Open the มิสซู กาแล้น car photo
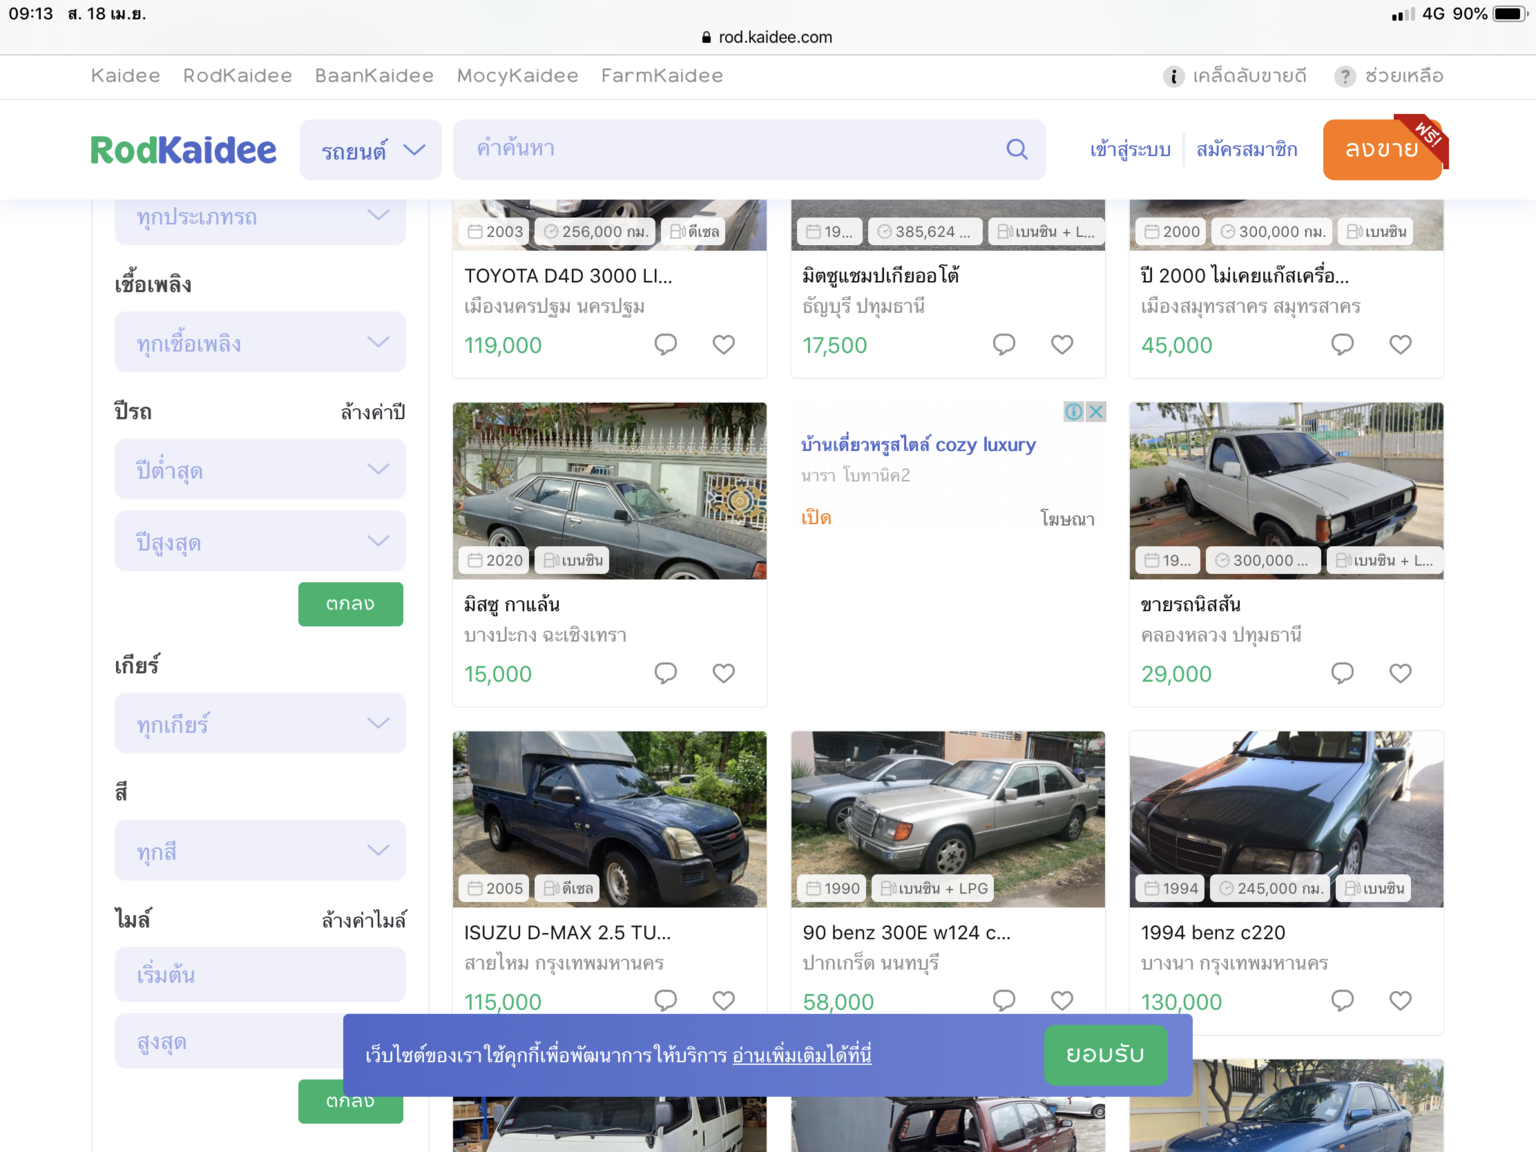Viewport: 1536px width, 1152px height. [x=610, y=491]
